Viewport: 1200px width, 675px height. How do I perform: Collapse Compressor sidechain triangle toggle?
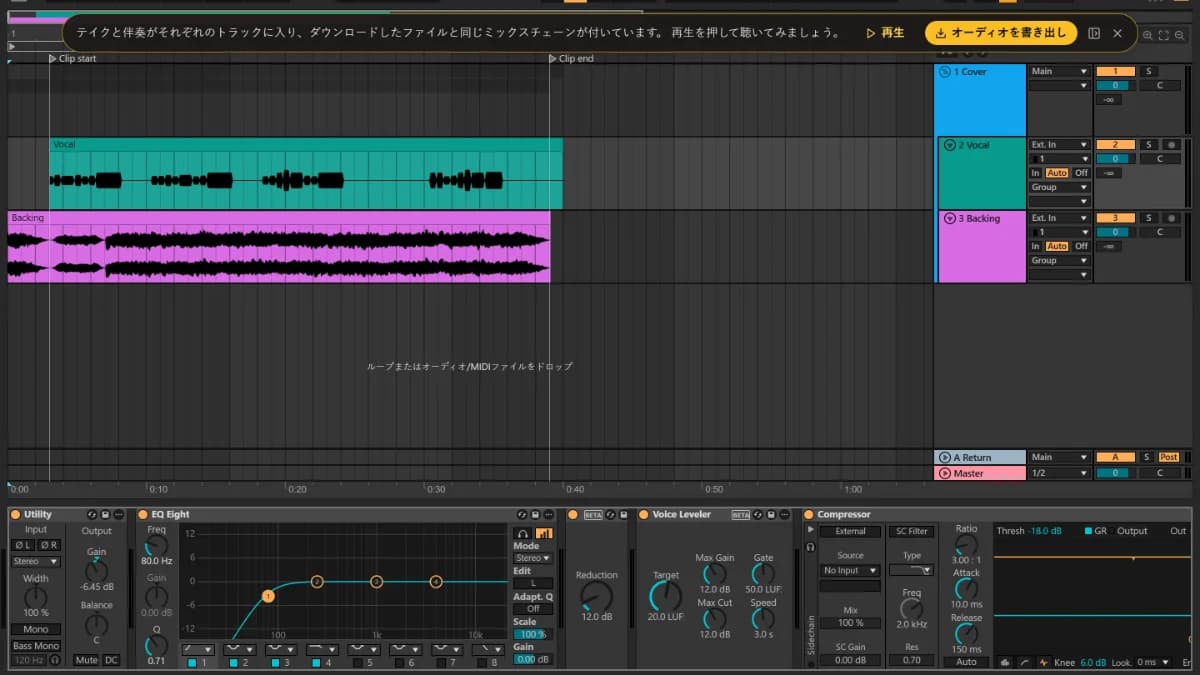[810, 529]
